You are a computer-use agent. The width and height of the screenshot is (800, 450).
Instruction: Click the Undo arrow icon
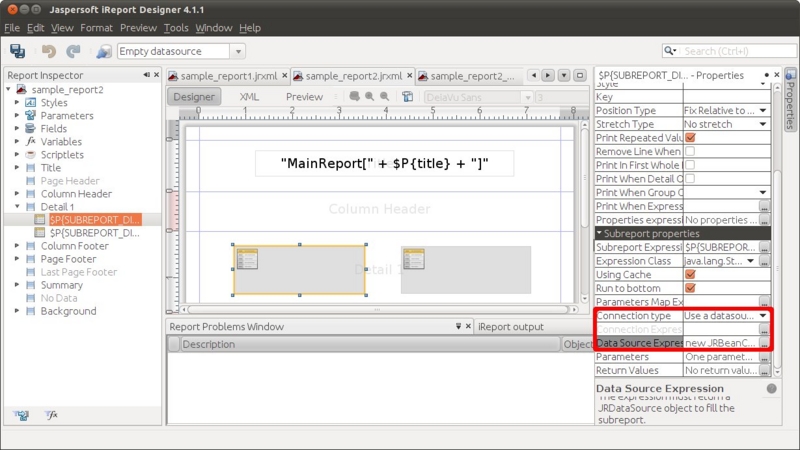point(49,51)
